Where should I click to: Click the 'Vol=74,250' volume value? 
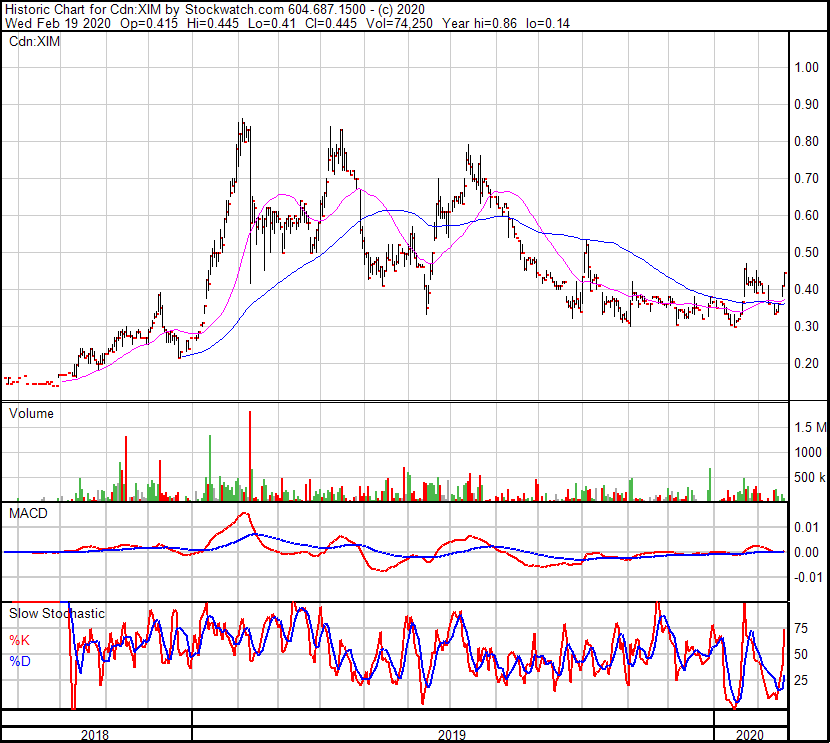[x=399, y=23]
